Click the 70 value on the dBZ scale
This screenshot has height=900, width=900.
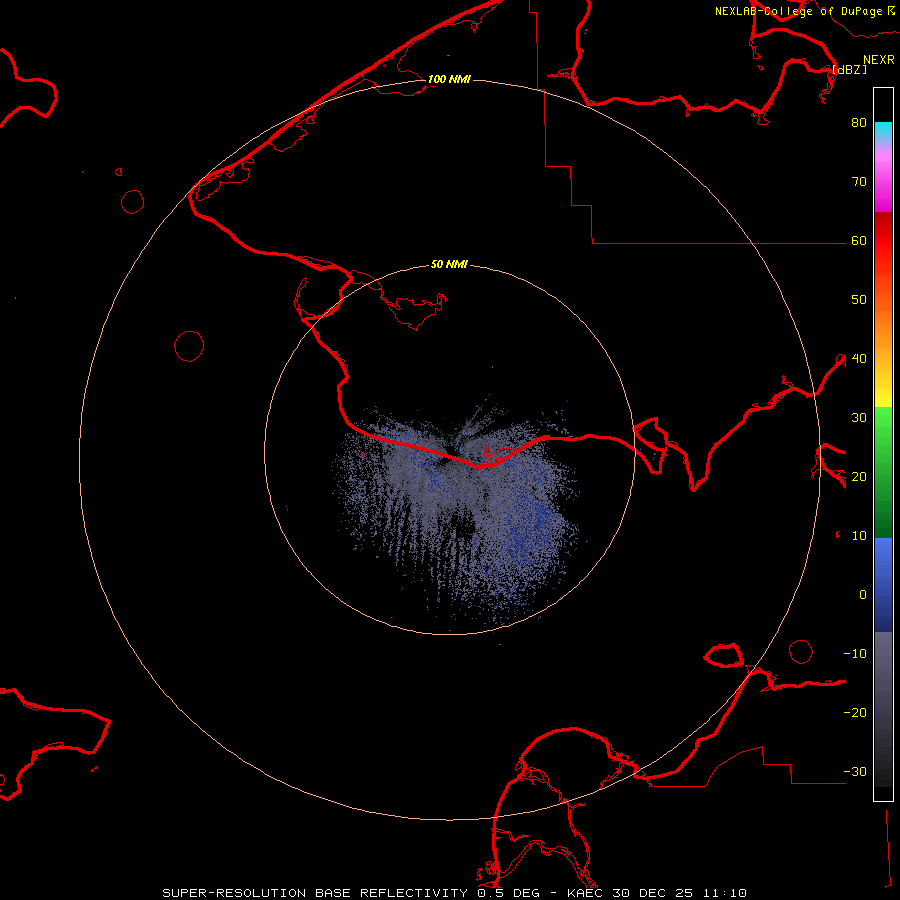pos(859,181)
